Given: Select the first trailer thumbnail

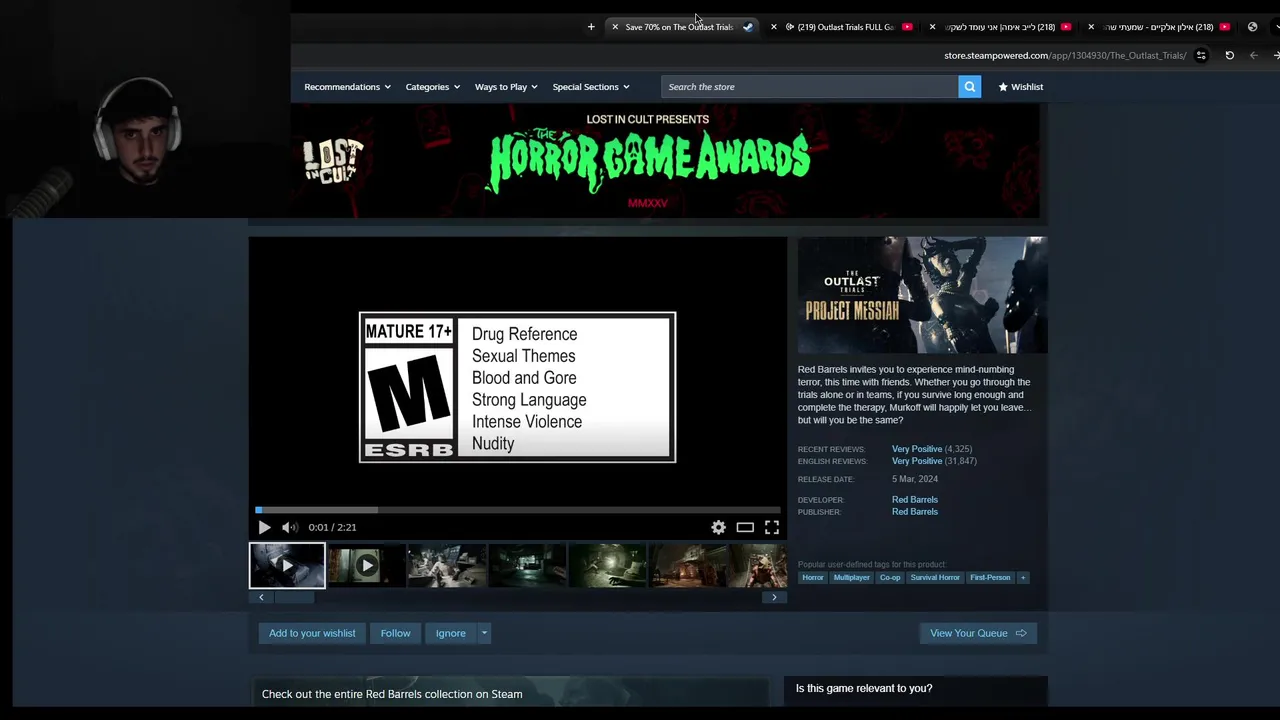Looking at the screenshot, I should [287, 566].
